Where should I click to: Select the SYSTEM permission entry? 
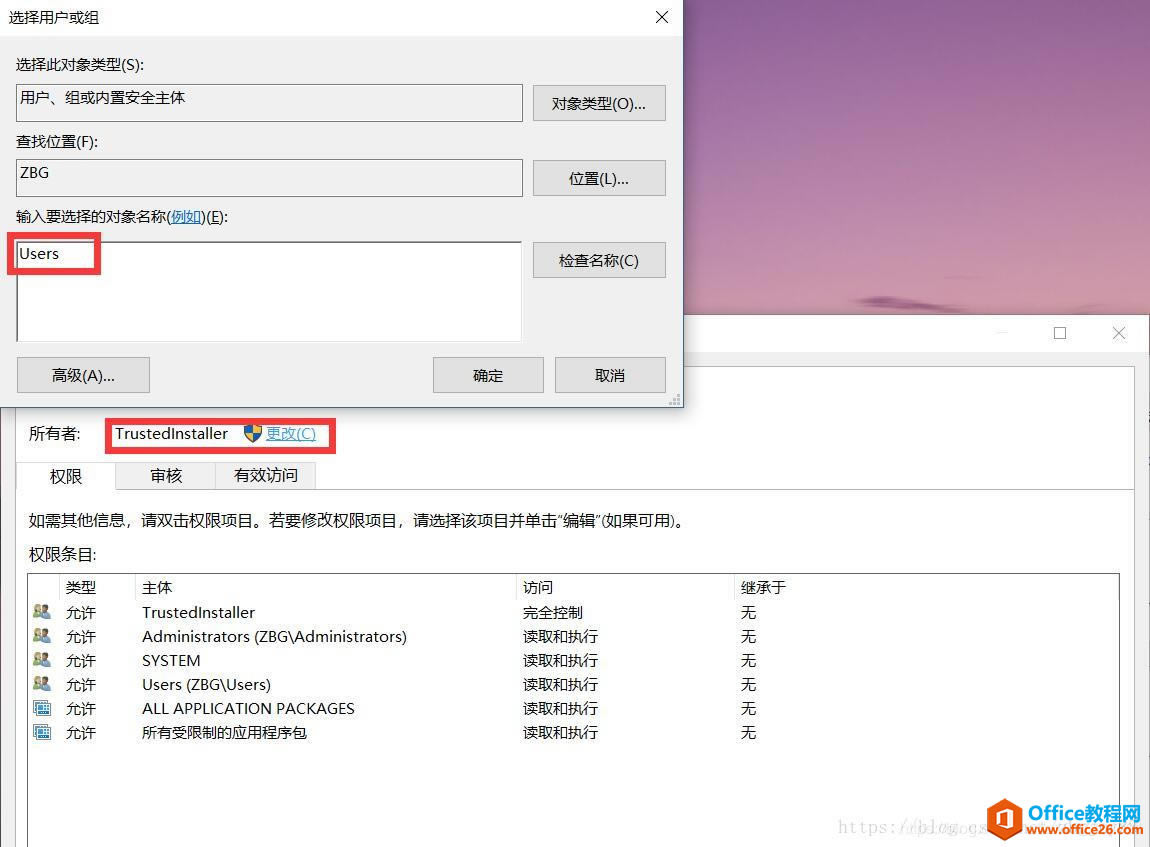click(574, 661)
